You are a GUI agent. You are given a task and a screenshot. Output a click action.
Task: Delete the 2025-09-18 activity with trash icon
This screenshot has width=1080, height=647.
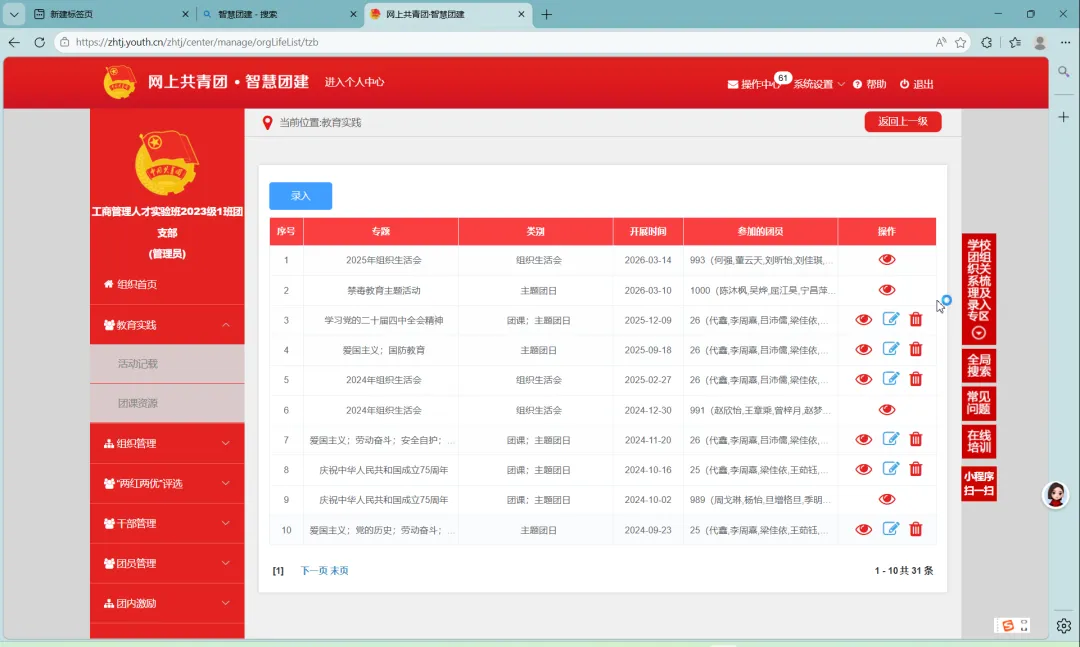tap(915, 349)
